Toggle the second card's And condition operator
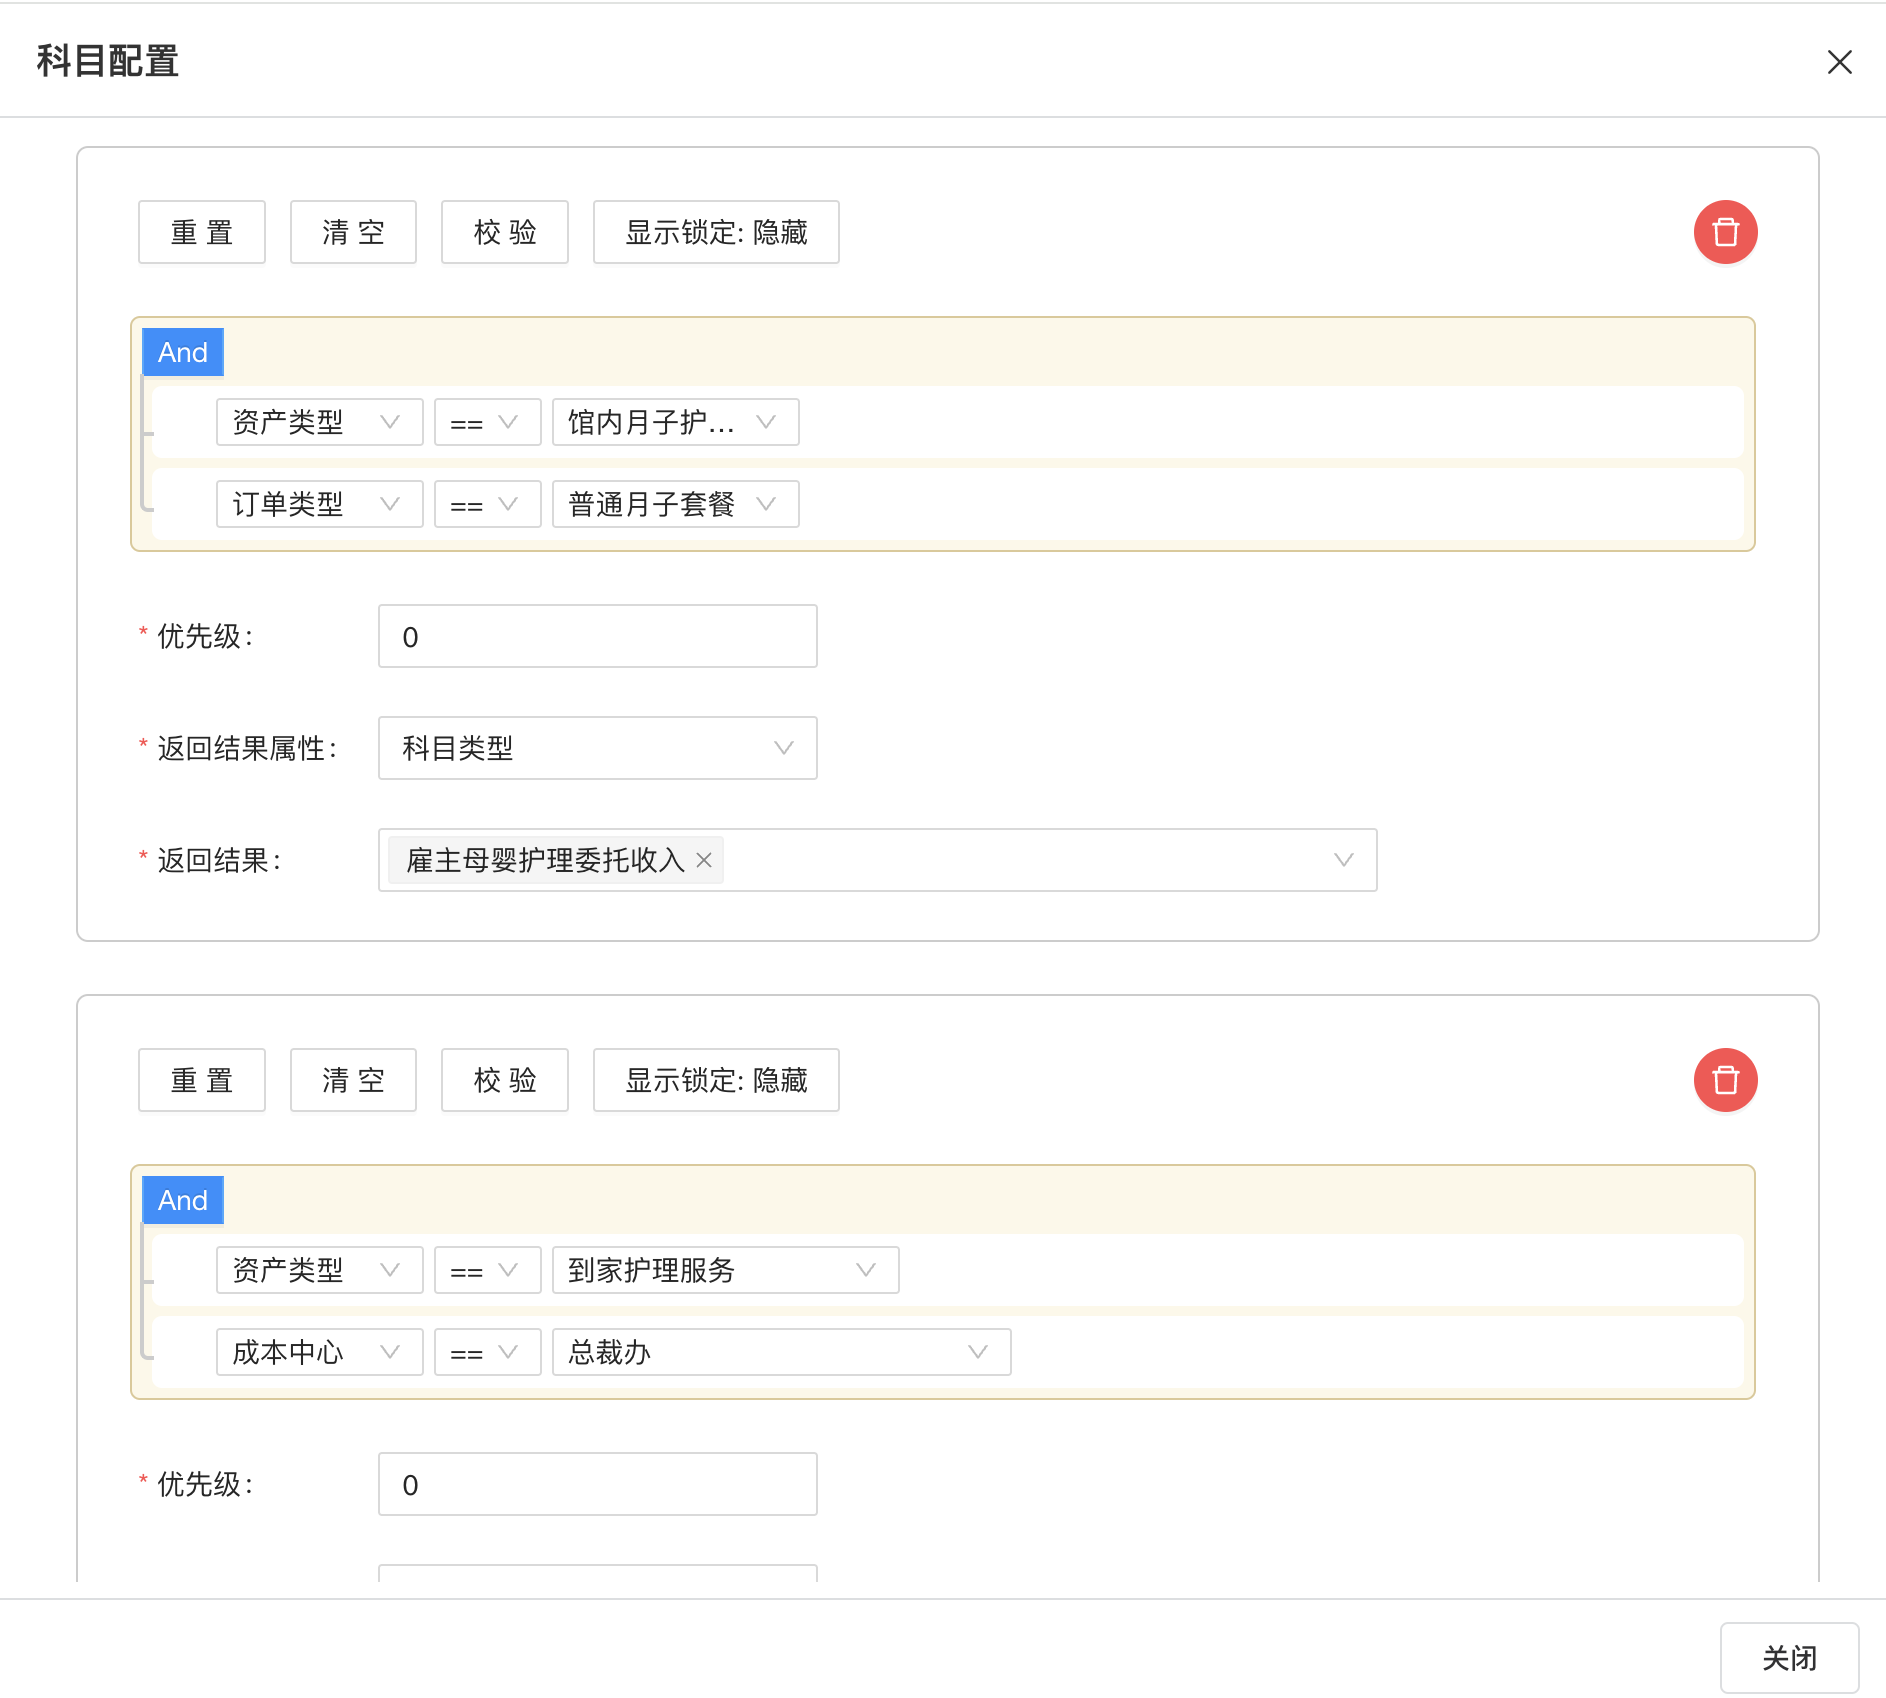This screenshot has height=1698, width=1886. coord(183,1200)
